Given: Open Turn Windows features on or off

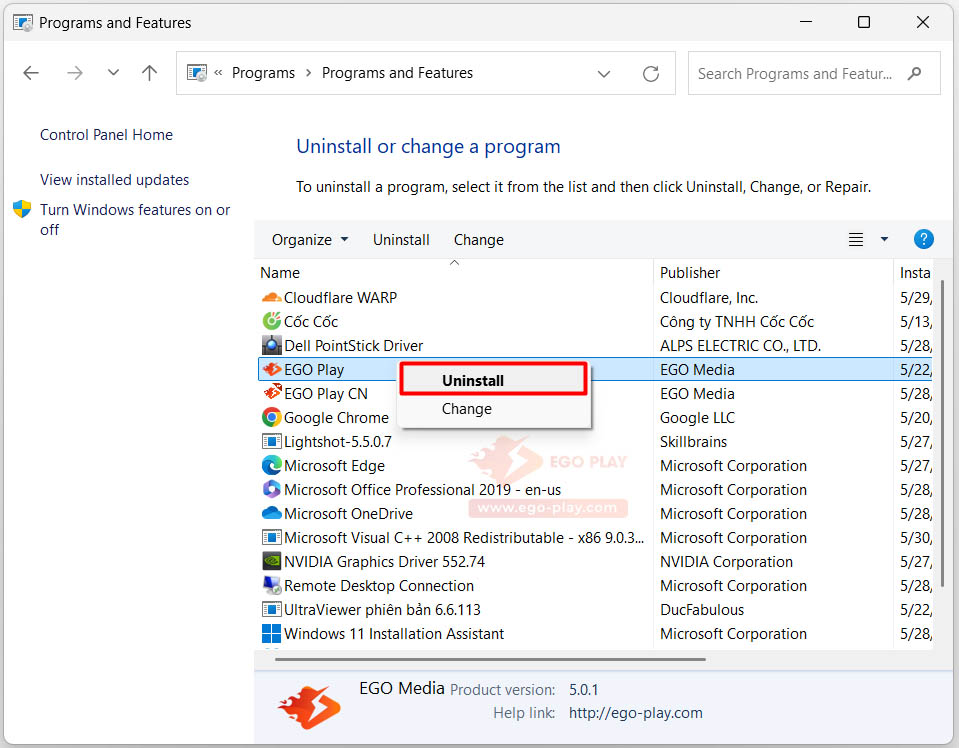Looking at the screenshot, I should (x=135, y=220).
